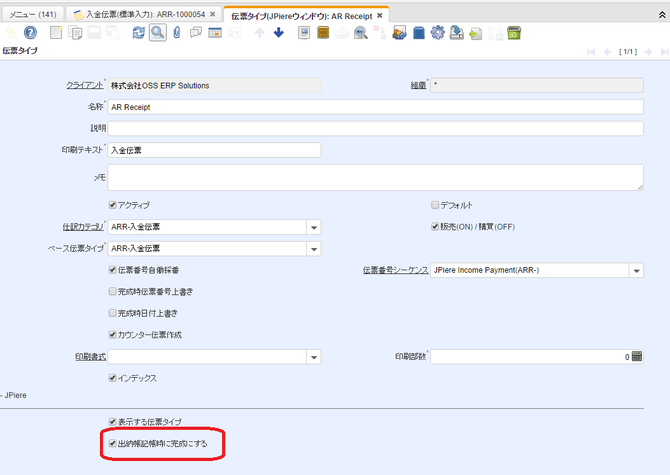Image resolution: width=670 pixels, height=475 pixels.
Task: Open the Requests toolbar icon
Action: click(400, 32)
